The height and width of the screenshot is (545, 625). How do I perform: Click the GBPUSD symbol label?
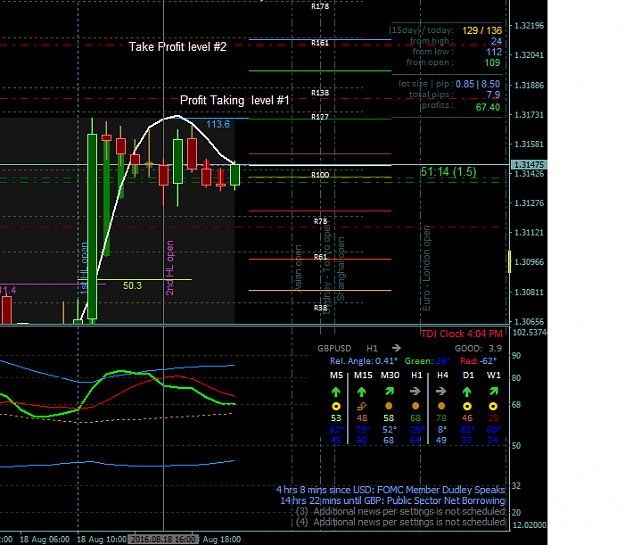tap(334, 348)
